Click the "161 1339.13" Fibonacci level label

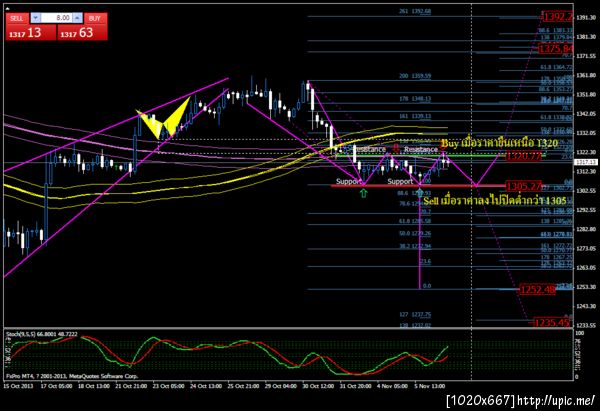415,116
